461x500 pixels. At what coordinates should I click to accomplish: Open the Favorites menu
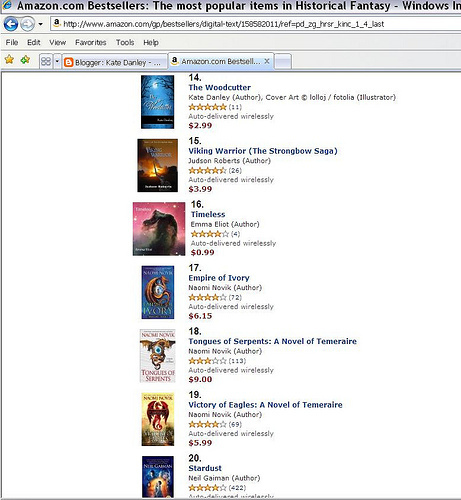point(90,43)
